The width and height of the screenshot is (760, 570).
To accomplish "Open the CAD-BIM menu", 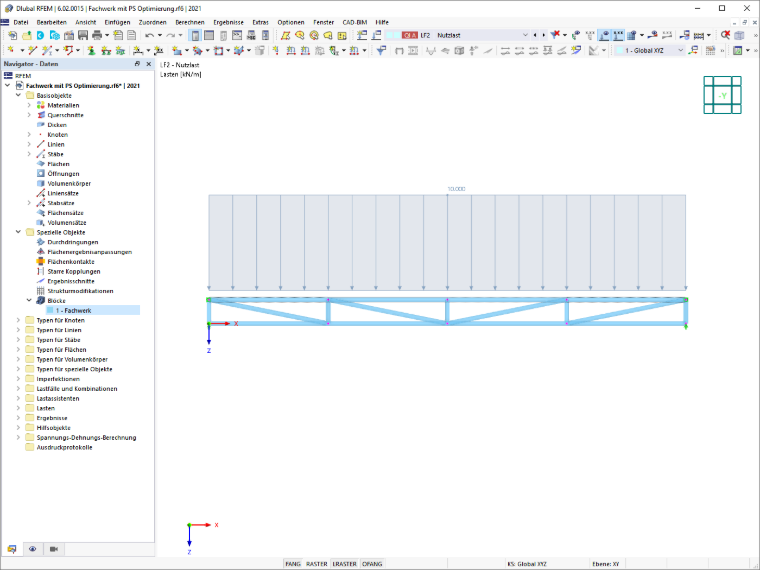I will tap(355, 22).
